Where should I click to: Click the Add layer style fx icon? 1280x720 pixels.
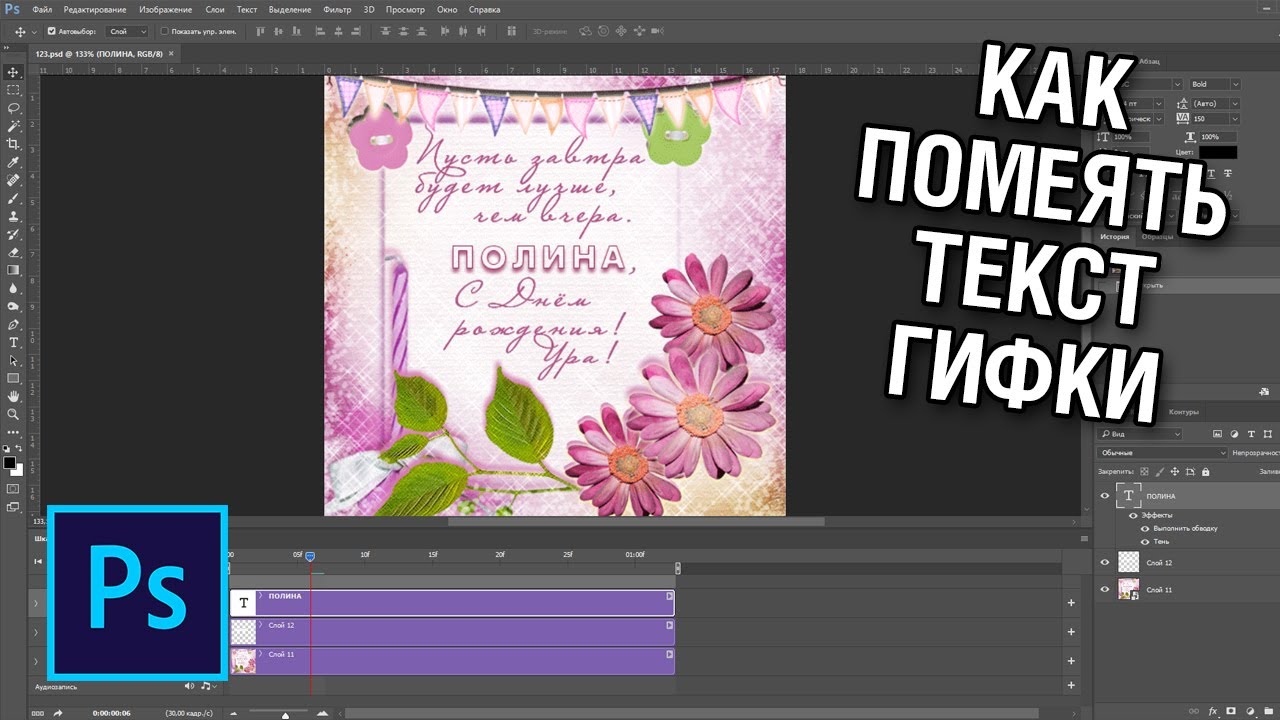click(x=1212, y=712)
